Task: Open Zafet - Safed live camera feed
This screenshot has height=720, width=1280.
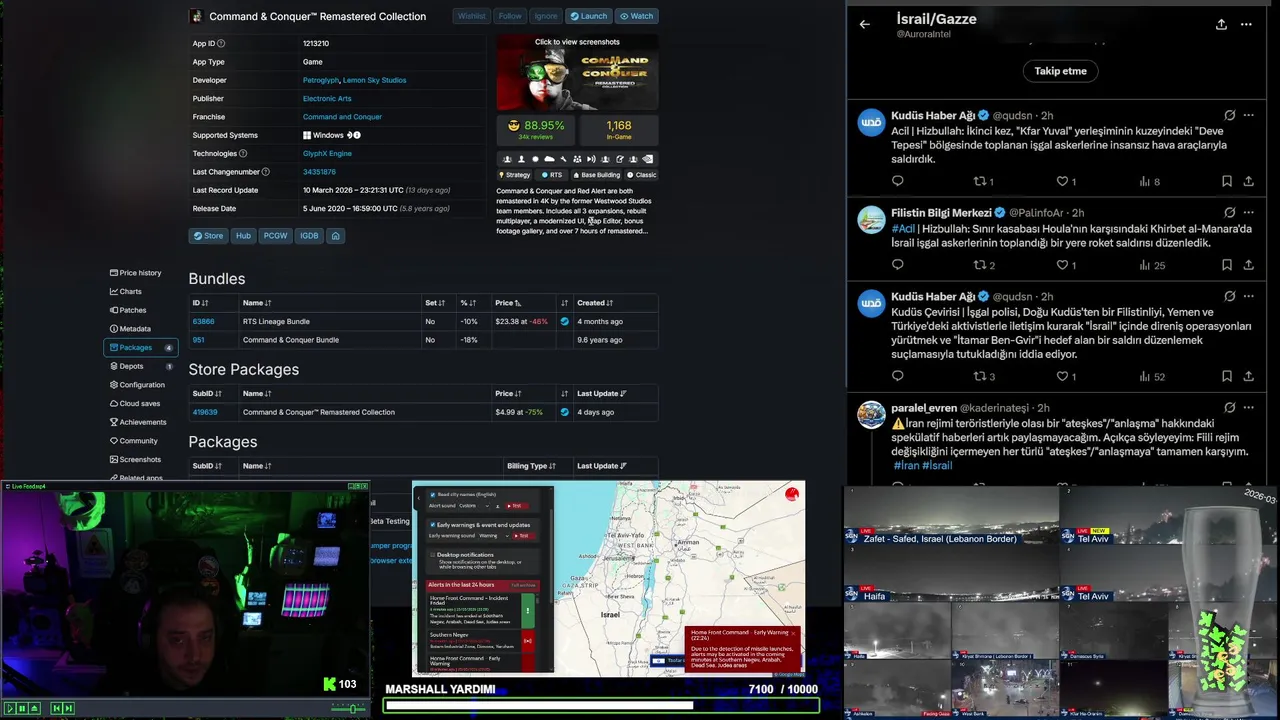Action: coord(951,517)
